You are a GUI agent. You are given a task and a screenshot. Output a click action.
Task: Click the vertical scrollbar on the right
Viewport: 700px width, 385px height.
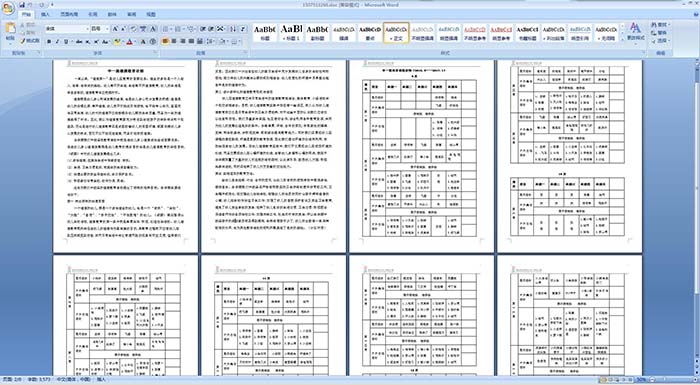pyautogui.click(x=696, y=218)
